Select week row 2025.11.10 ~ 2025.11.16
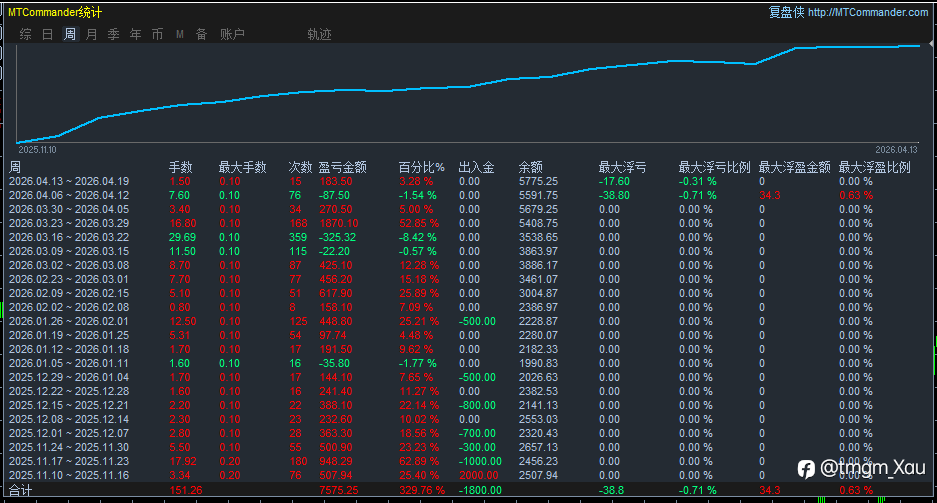Screen dimensions: 937x503 [x=468, y=476]
